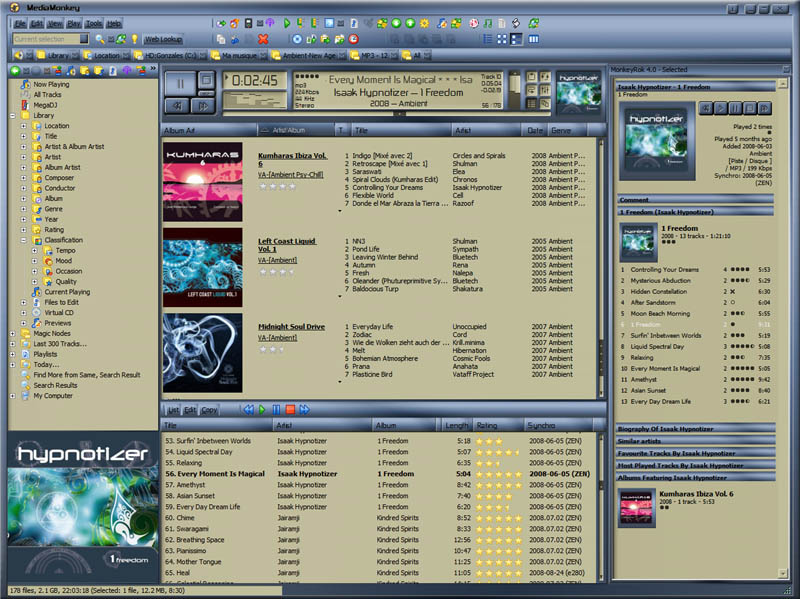This screenshot has height=599, width=800.
Task: Open the Current selection search dropdown
Action: pyautogui.click(x=84, y=39)
